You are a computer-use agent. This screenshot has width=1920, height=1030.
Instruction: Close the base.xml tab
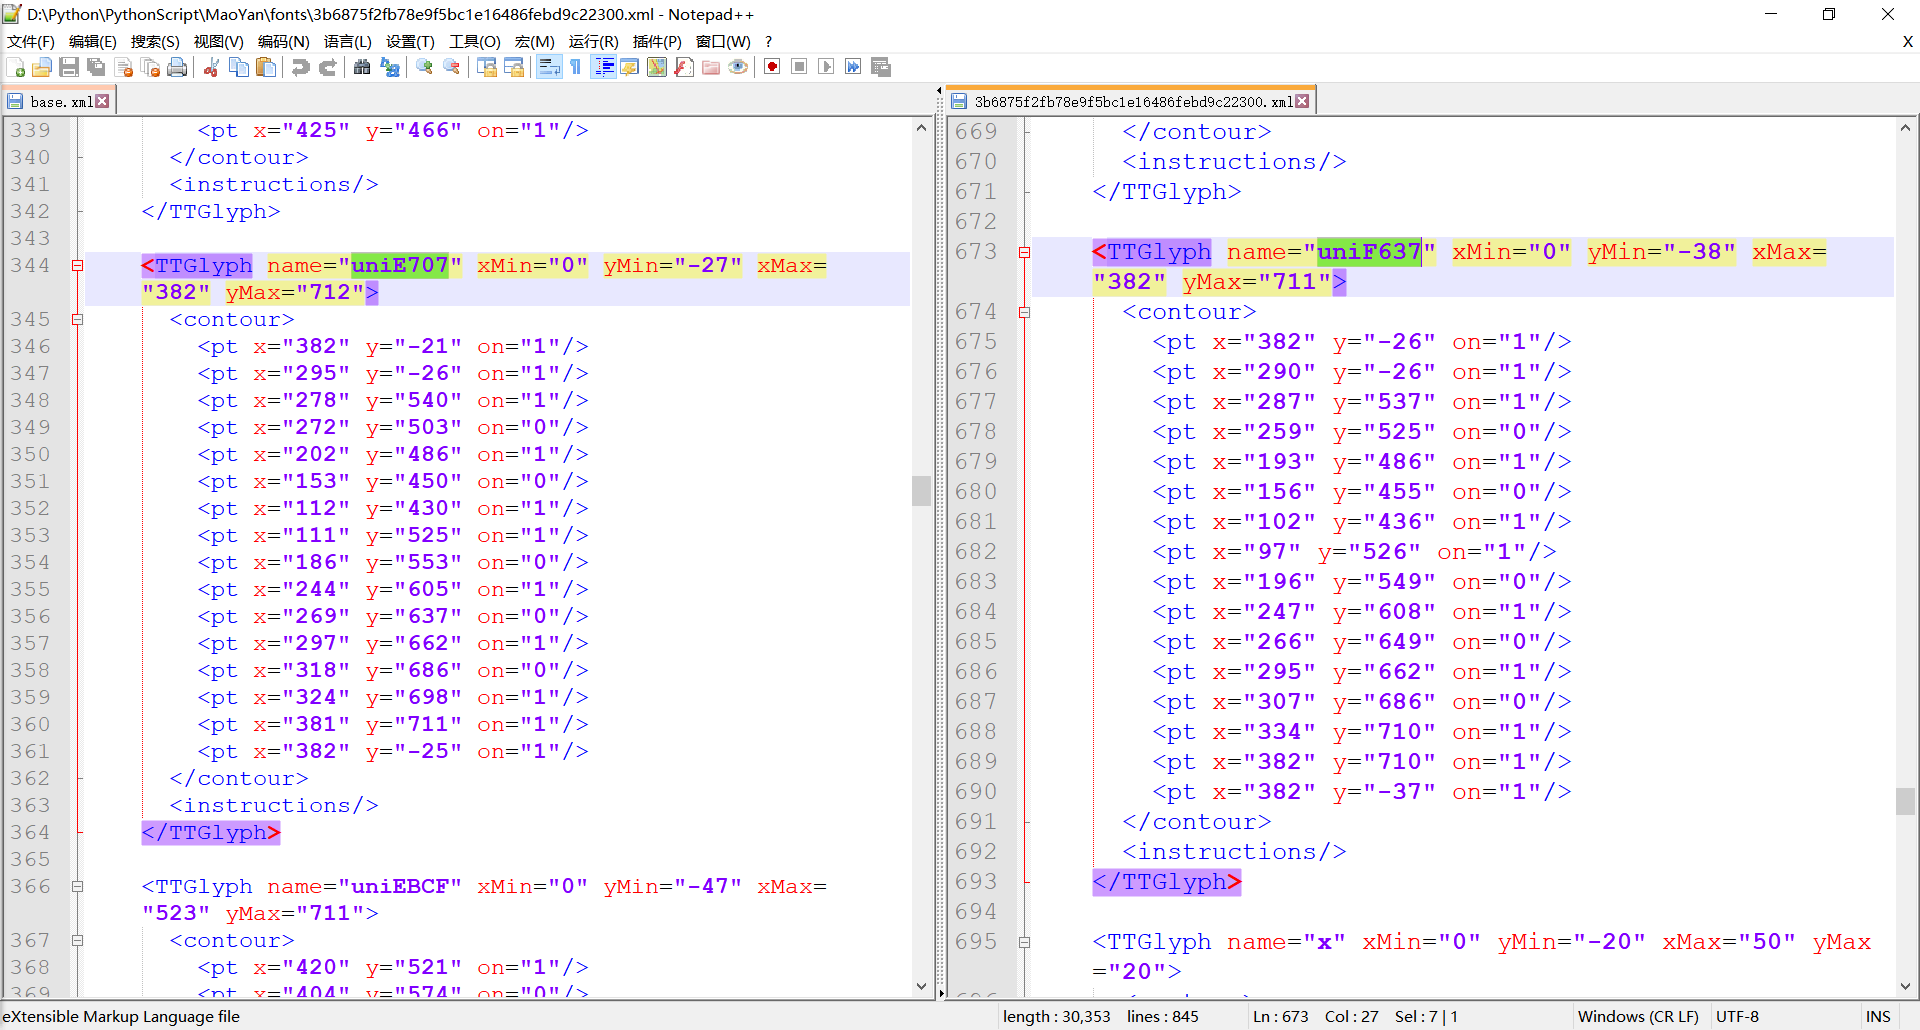point(102,102)
